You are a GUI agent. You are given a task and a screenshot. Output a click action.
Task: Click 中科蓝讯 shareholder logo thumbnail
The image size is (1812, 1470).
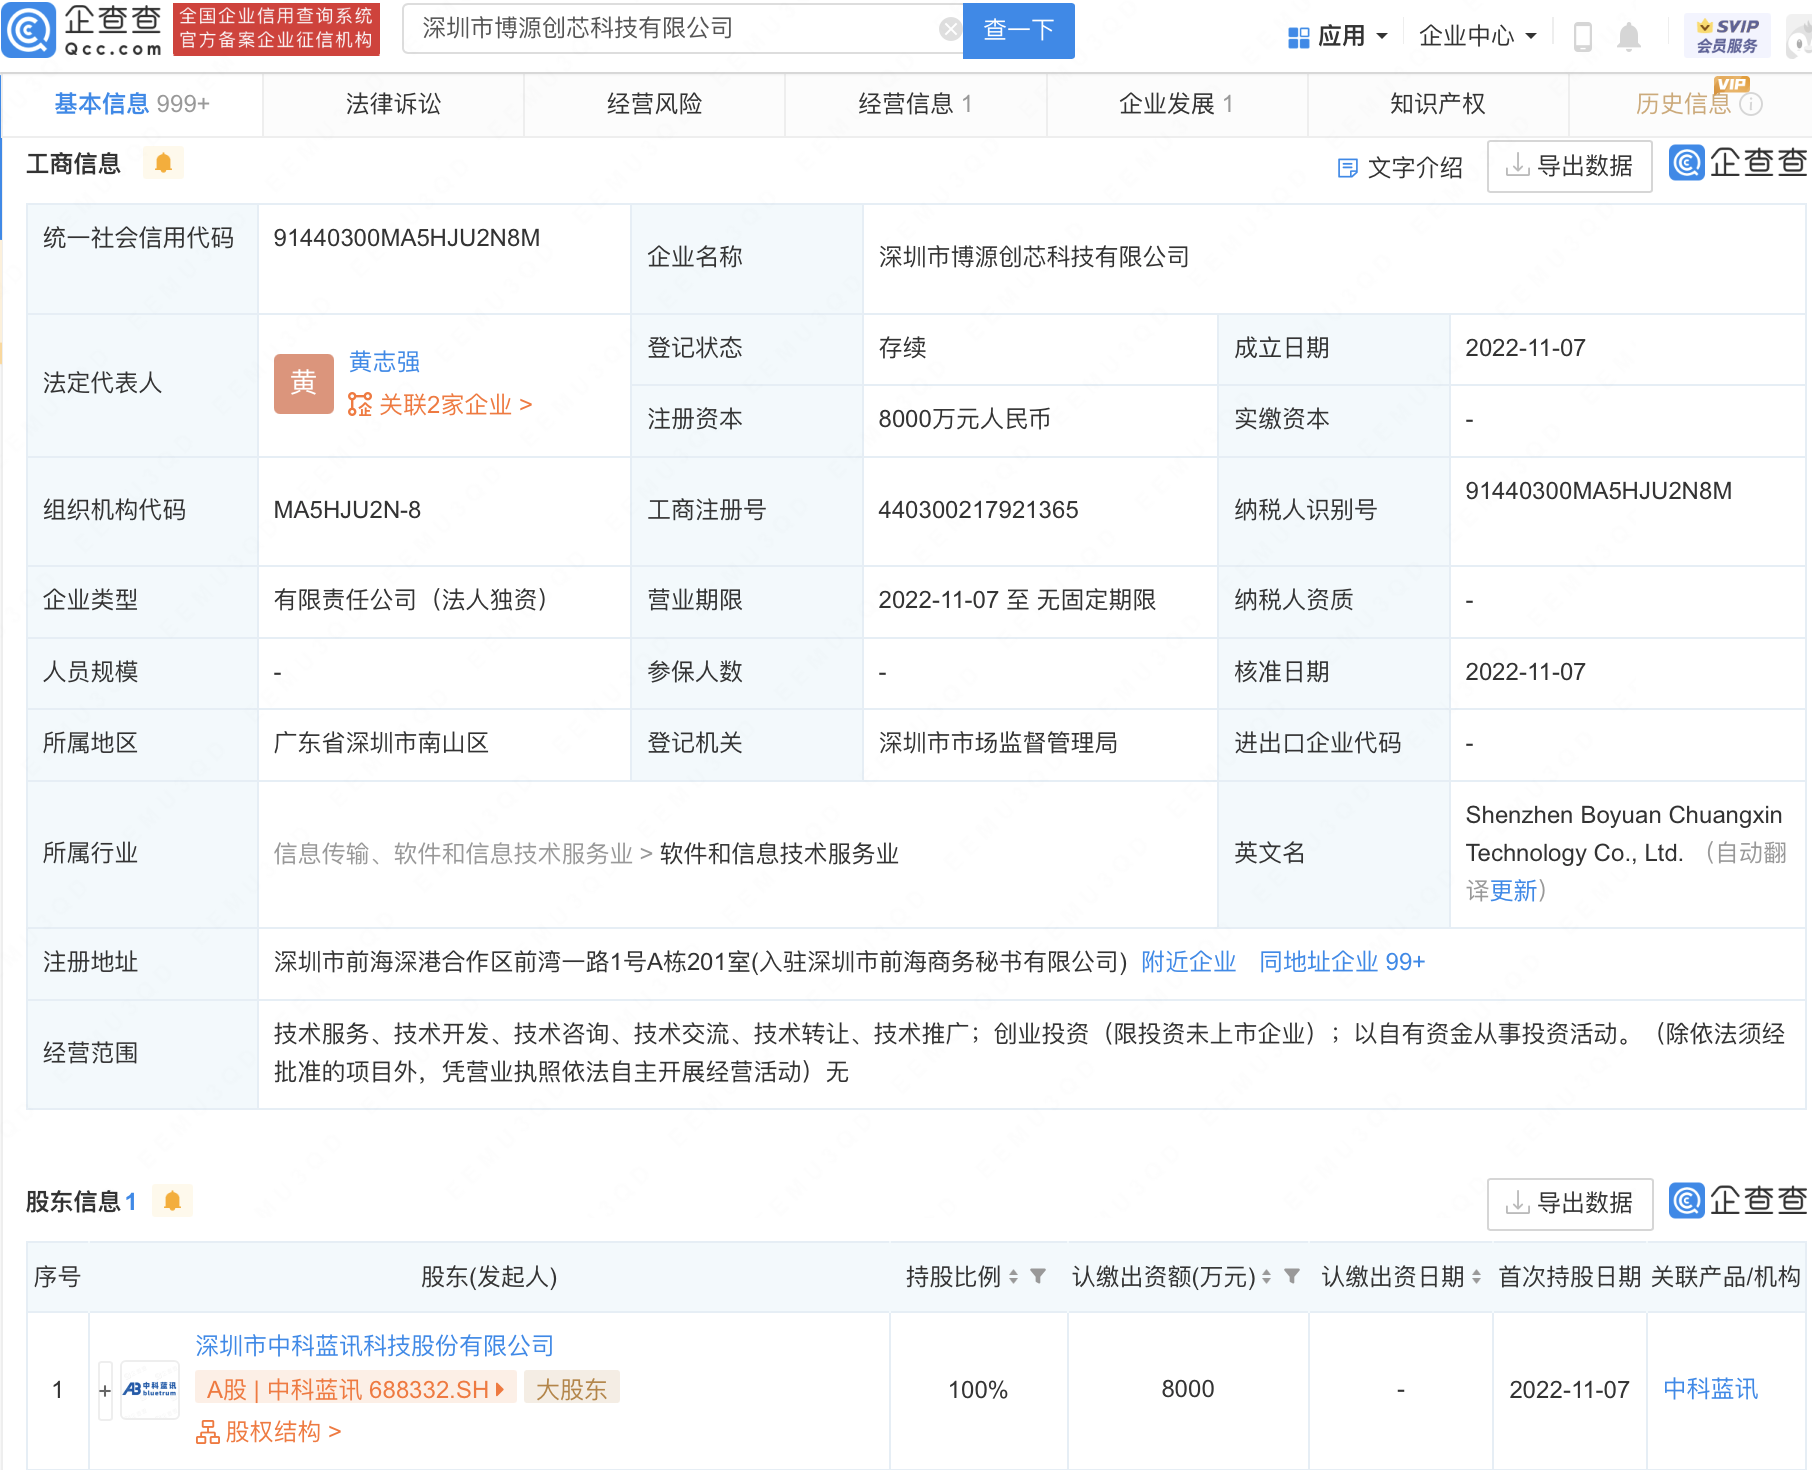150,1389
